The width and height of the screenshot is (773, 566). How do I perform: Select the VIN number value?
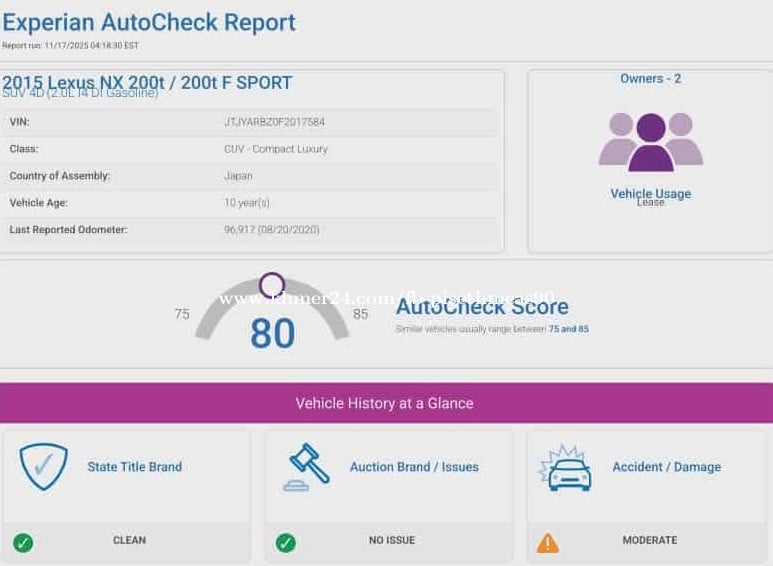click(x=274, y=122)
